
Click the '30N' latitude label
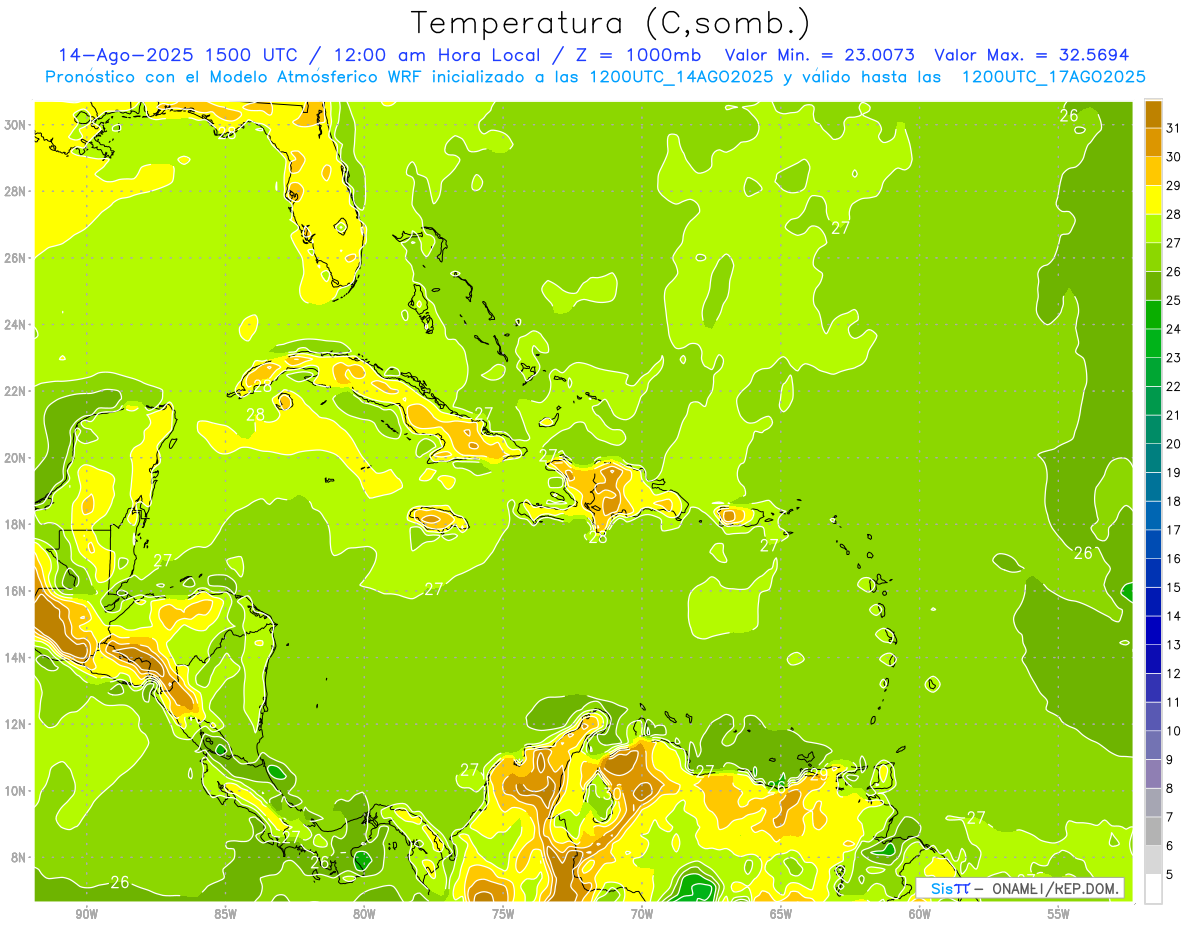click(x=16, y=125)
